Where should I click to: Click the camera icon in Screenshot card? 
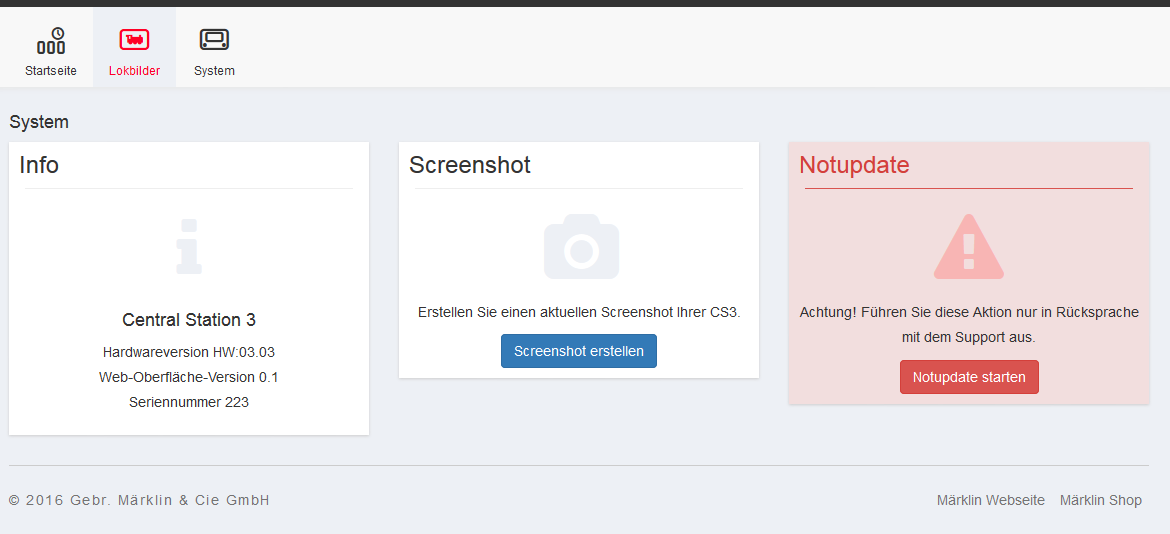click(581, 246)
